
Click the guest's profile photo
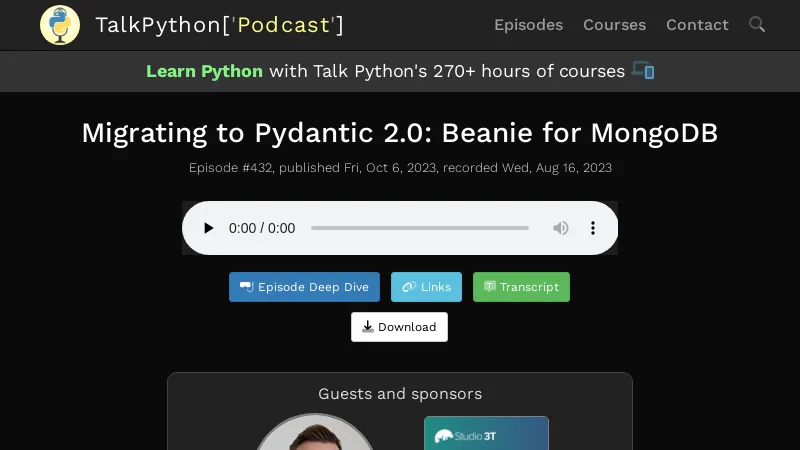coord(315,434)
